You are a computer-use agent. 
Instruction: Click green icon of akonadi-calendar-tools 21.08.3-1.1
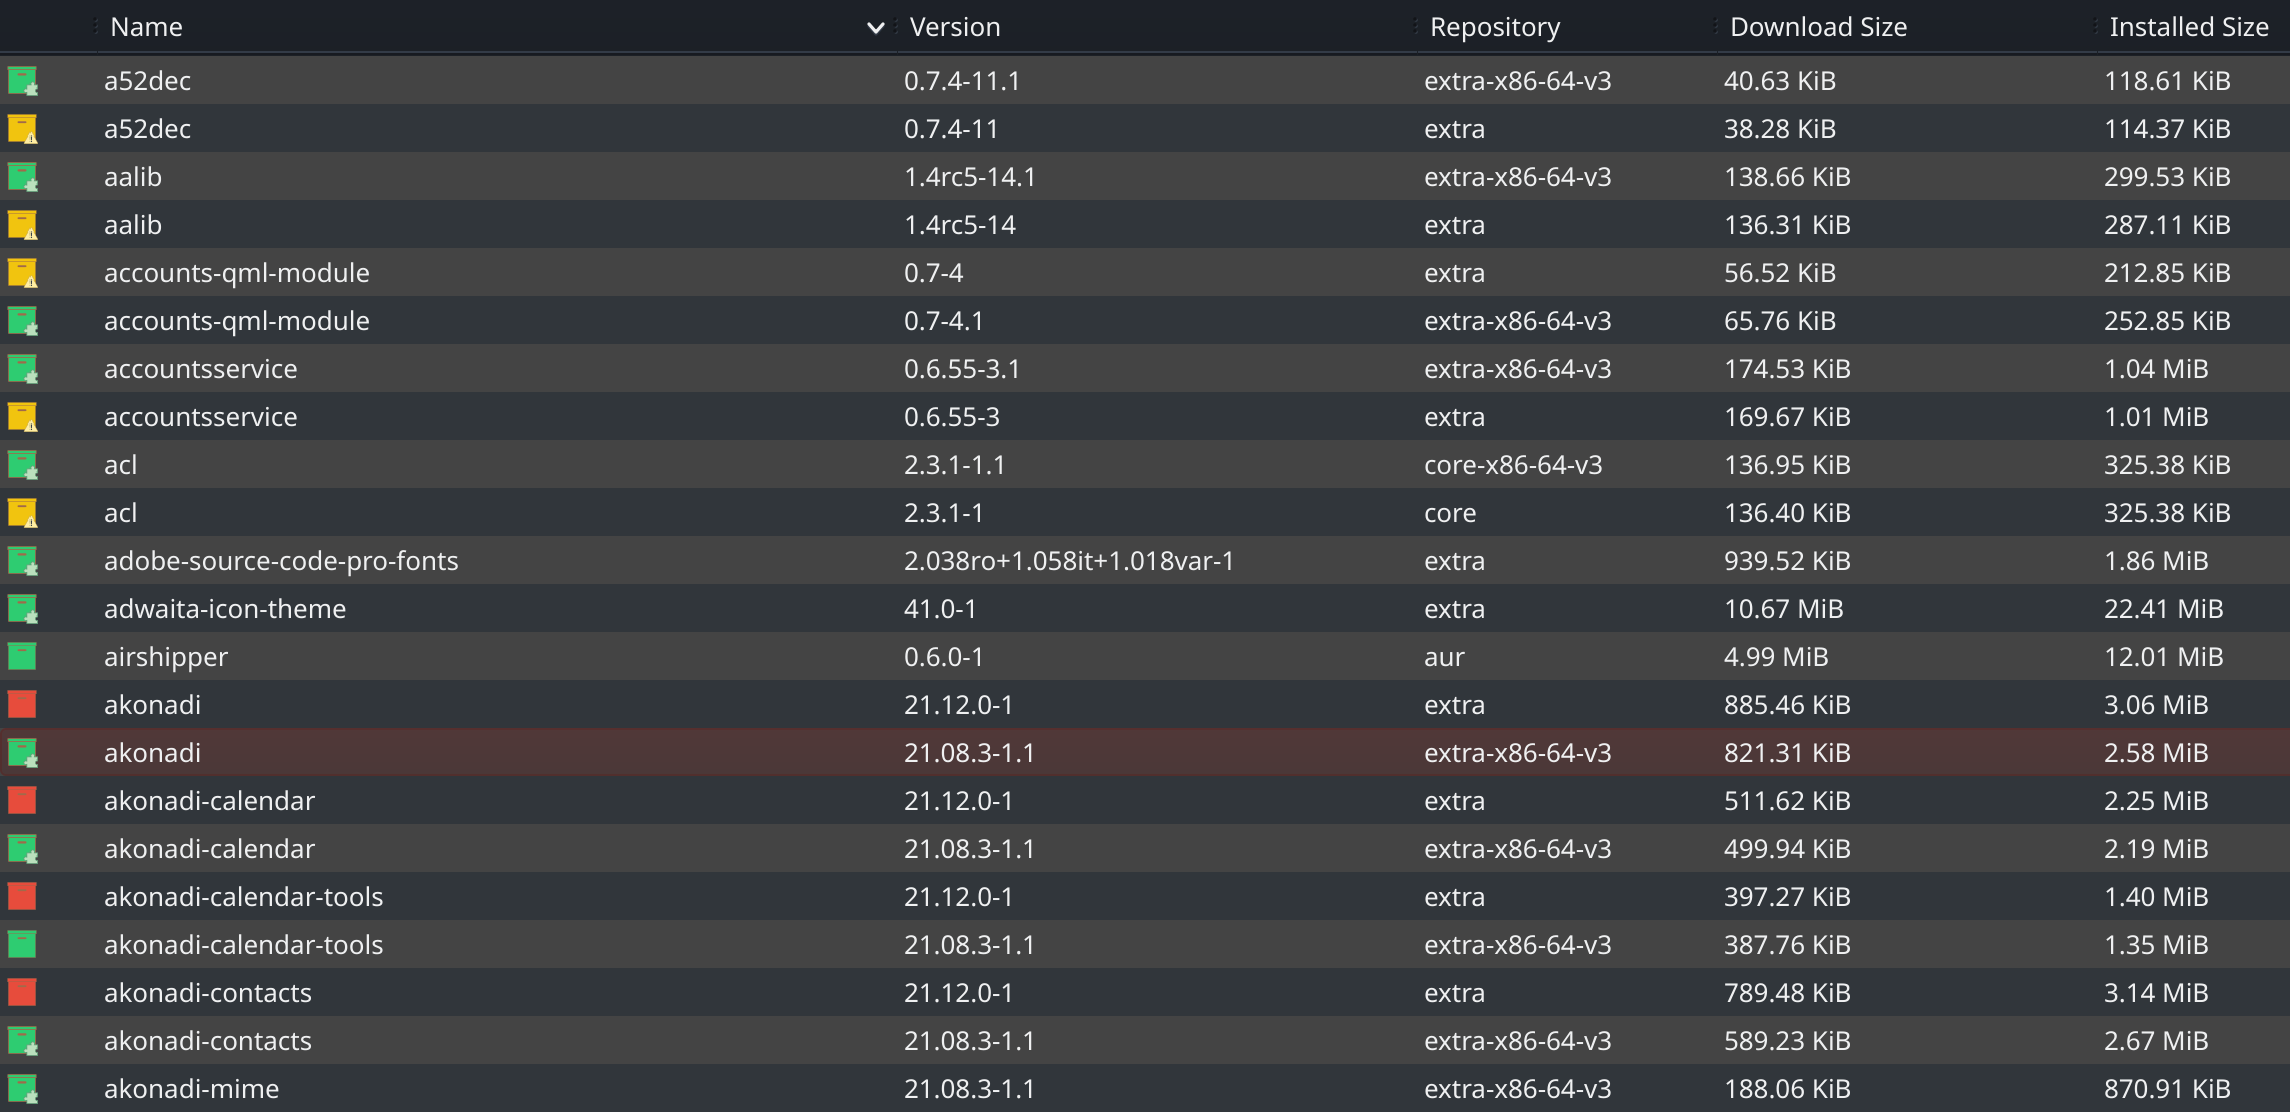click(x=22, y=945)
